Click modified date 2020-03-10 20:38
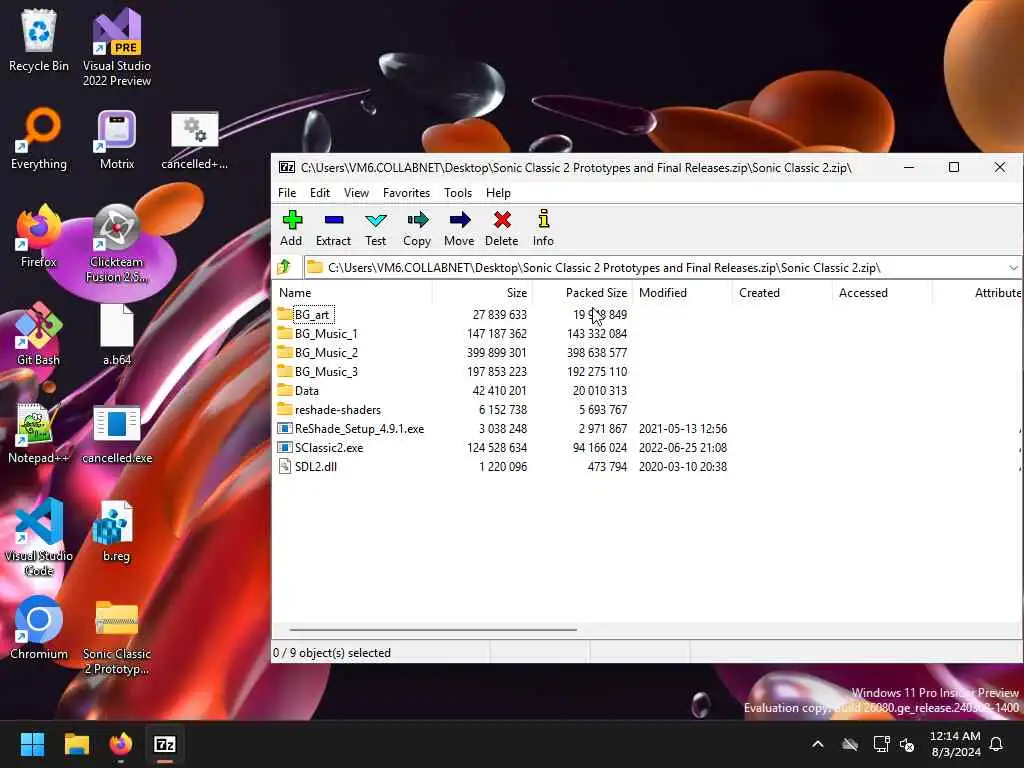Image resolution: width=1024 pixels, height=768 pixels. click(x=682, y=466)
